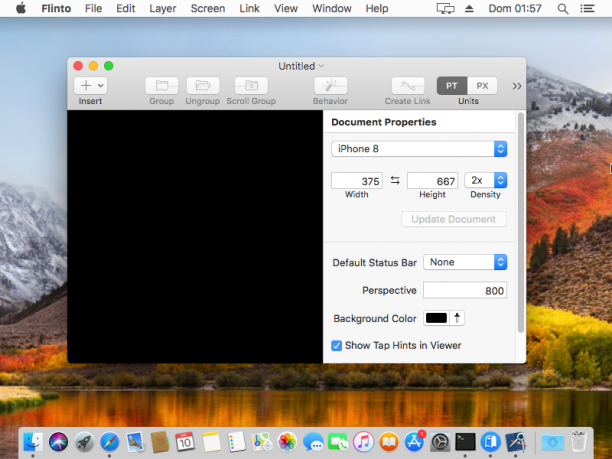The height and width of the screenshot is (459, 612).
Task: Swap width and height arrows icon
Action: (x=395, y=180)
